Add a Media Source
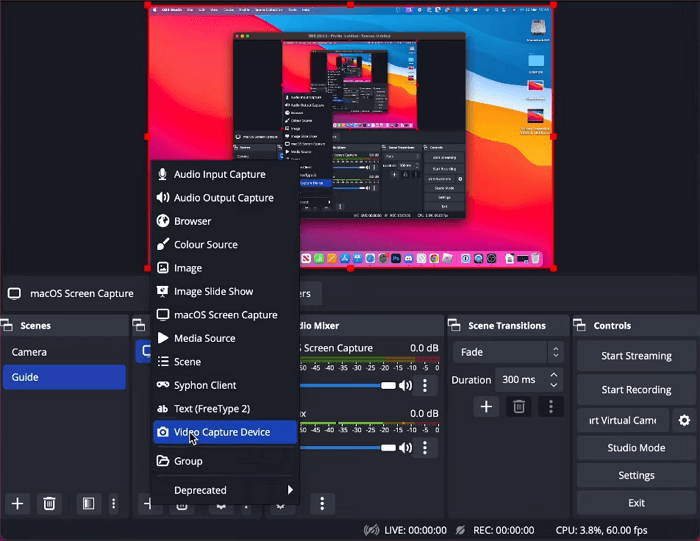Image resolution: width=700 pixels, height=541 pixels. [x=225, y=338]
